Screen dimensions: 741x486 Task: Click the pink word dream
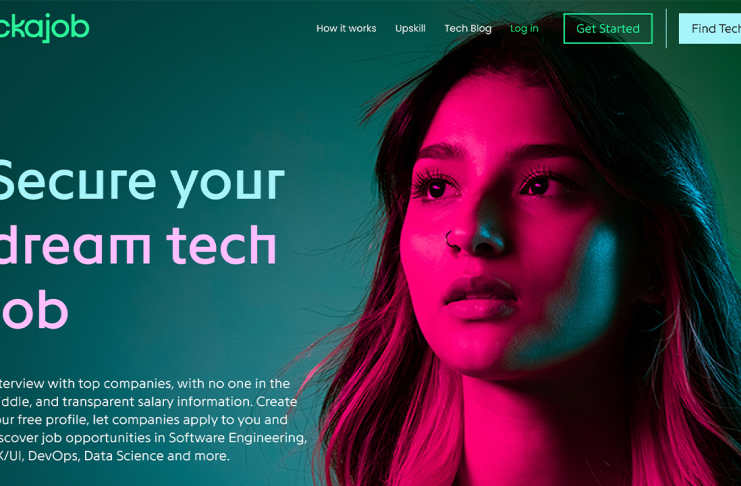point(75,245)
